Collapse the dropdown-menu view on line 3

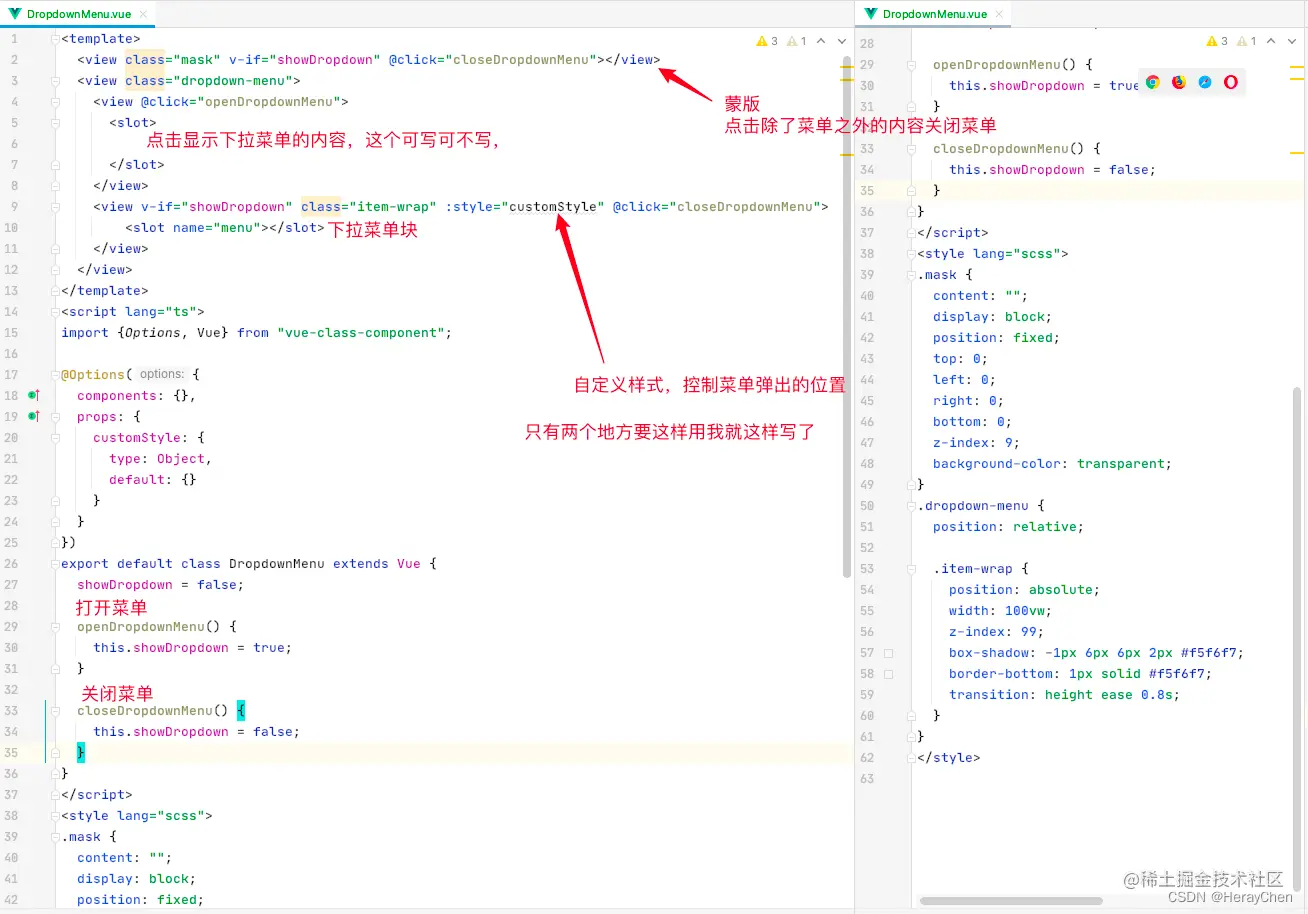56,81
